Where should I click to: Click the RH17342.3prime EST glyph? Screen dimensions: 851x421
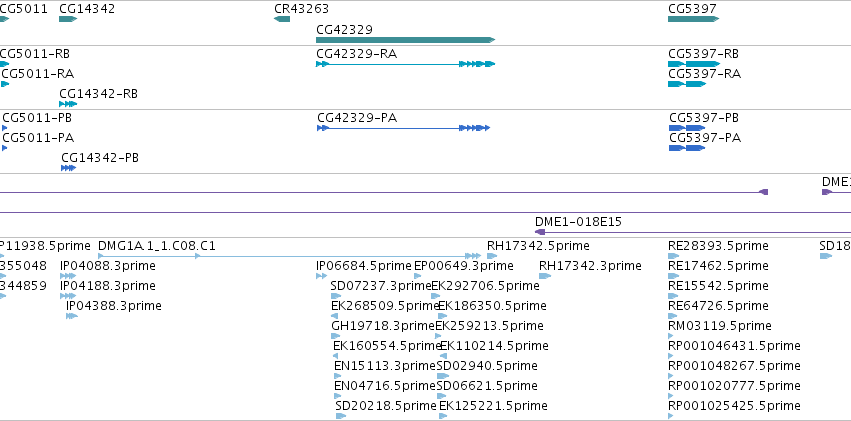tap(545, 276)
